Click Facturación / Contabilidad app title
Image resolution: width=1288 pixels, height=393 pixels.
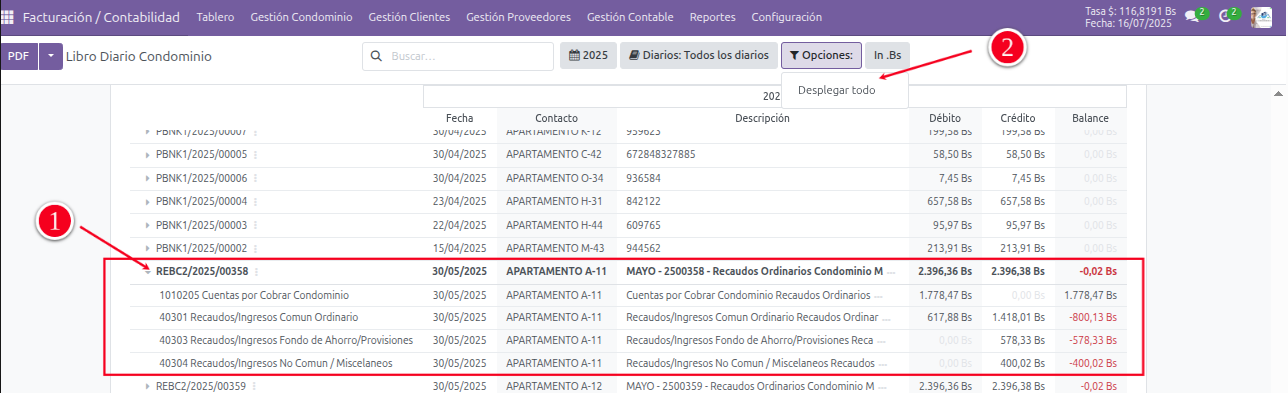pyautogui.click(x=101, y=17)
